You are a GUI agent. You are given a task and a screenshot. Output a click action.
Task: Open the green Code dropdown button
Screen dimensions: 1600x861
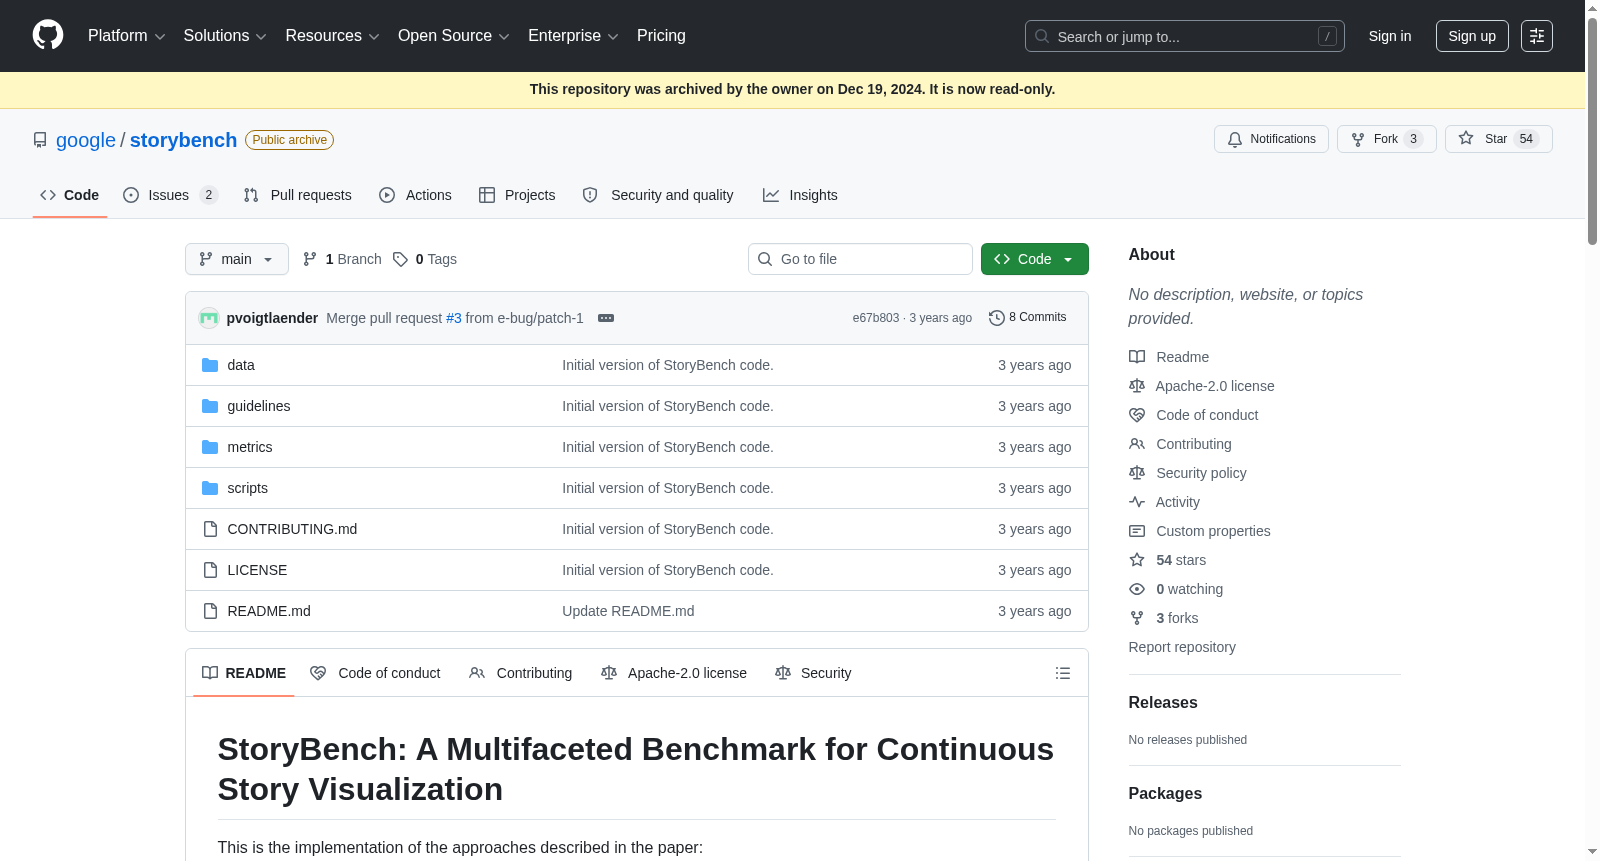point(1034,259)
